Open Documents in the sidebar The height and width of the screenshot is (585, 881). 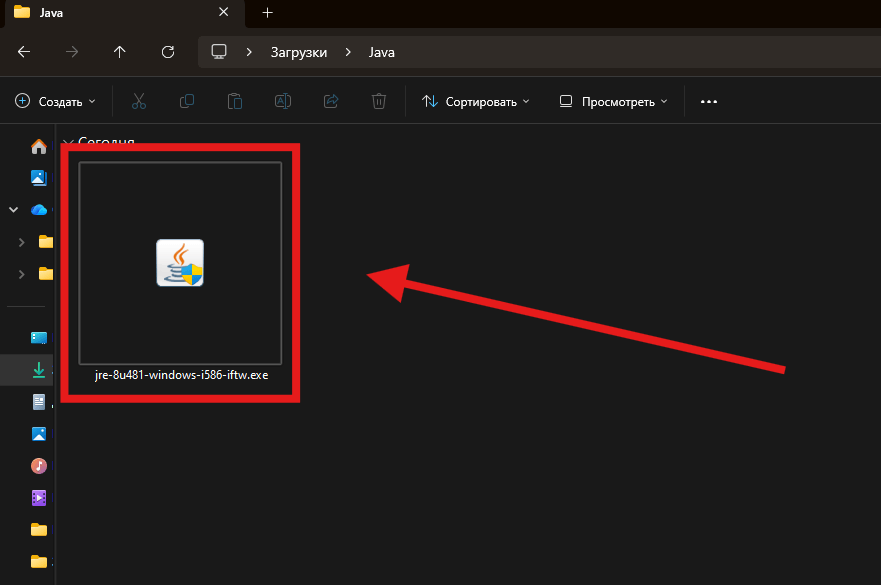pos(39,402)
